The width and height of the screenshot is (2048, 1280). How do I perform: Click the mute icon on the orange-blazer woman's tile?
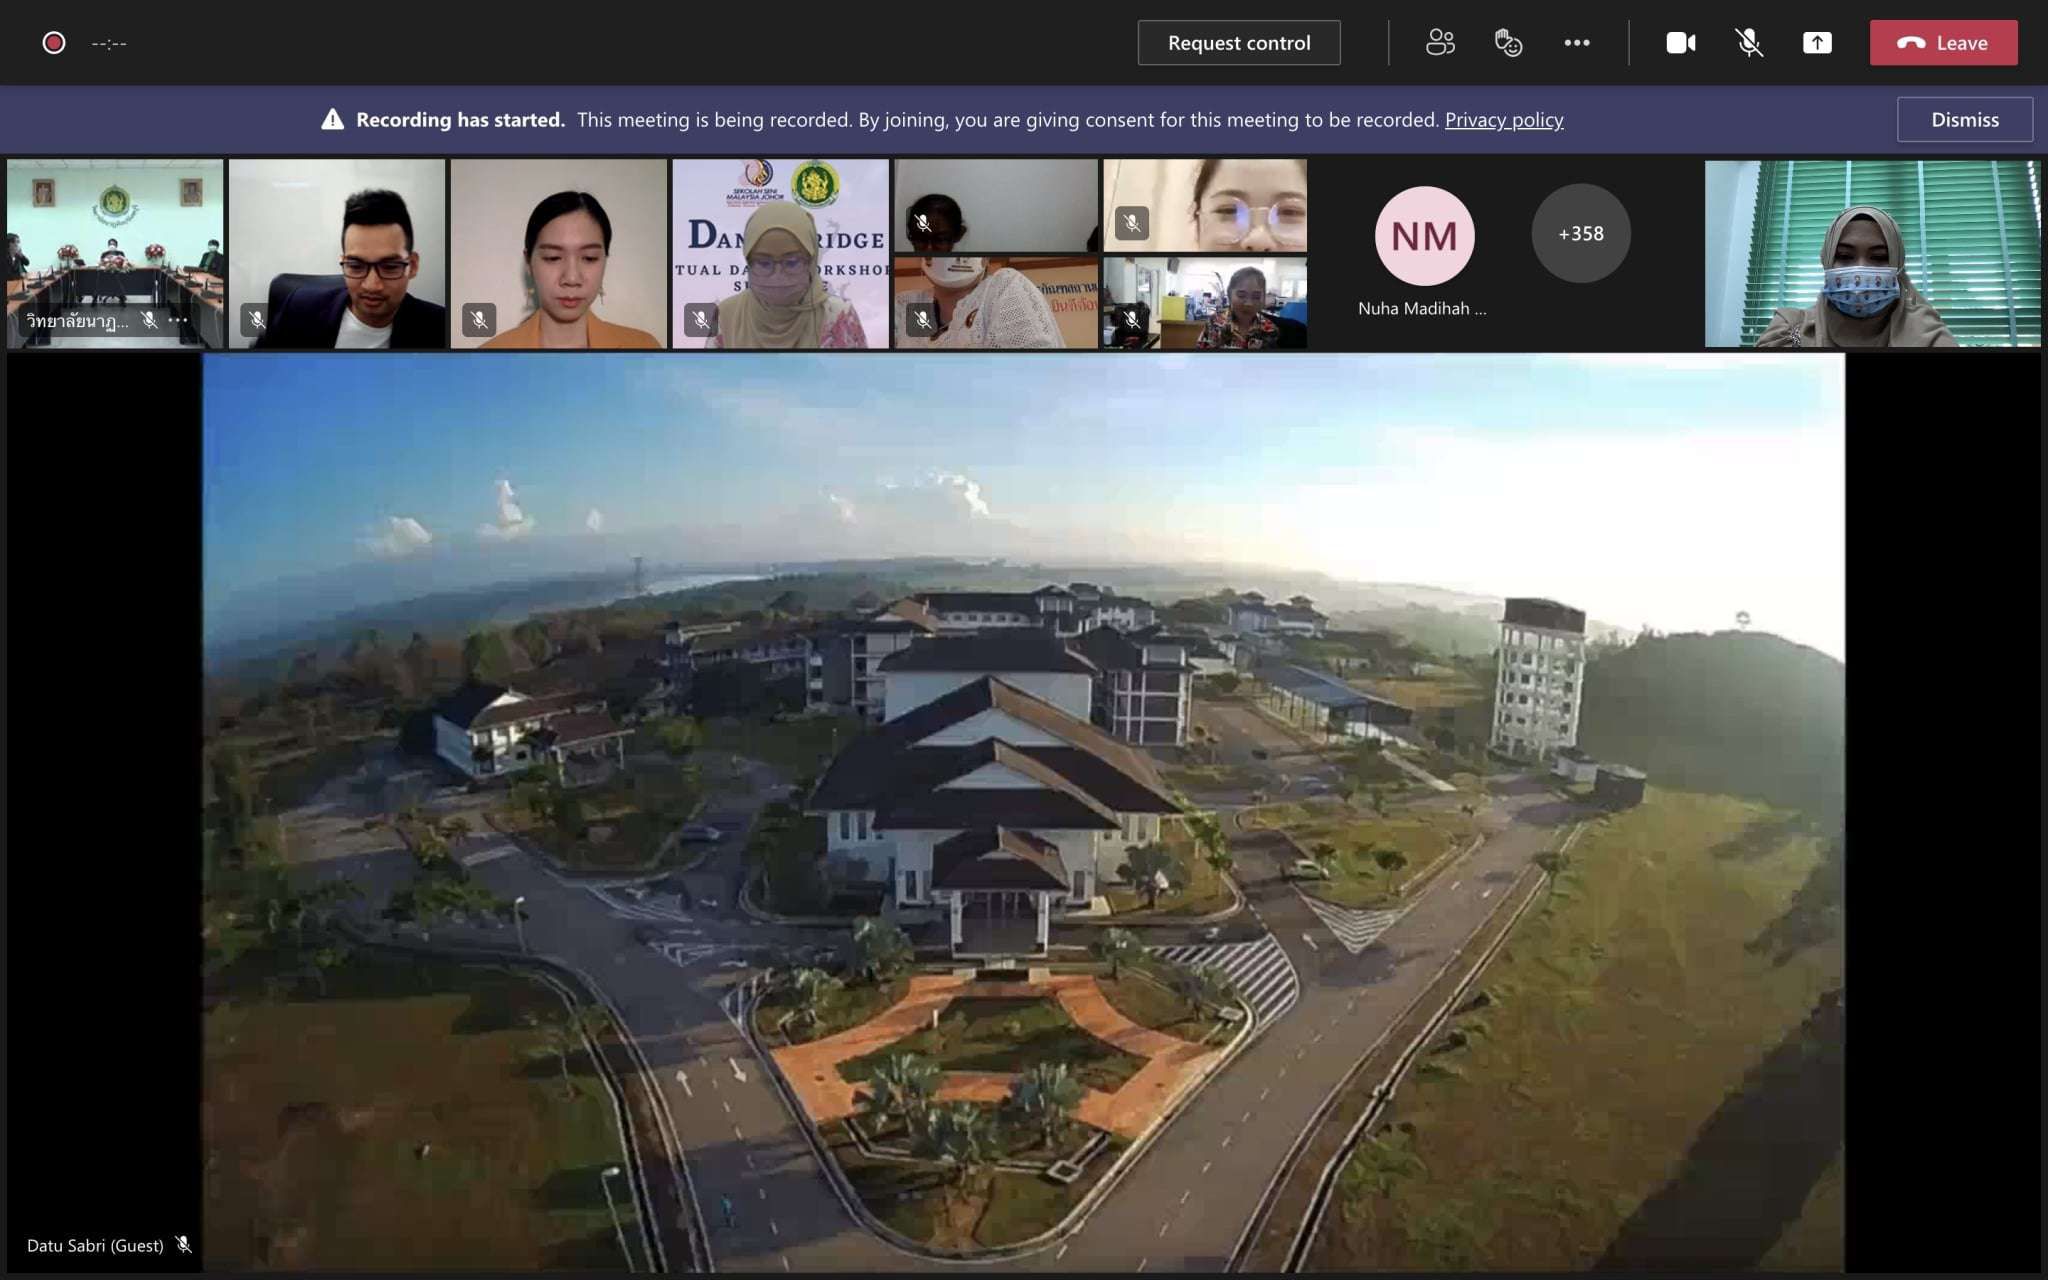coord(479,320)
